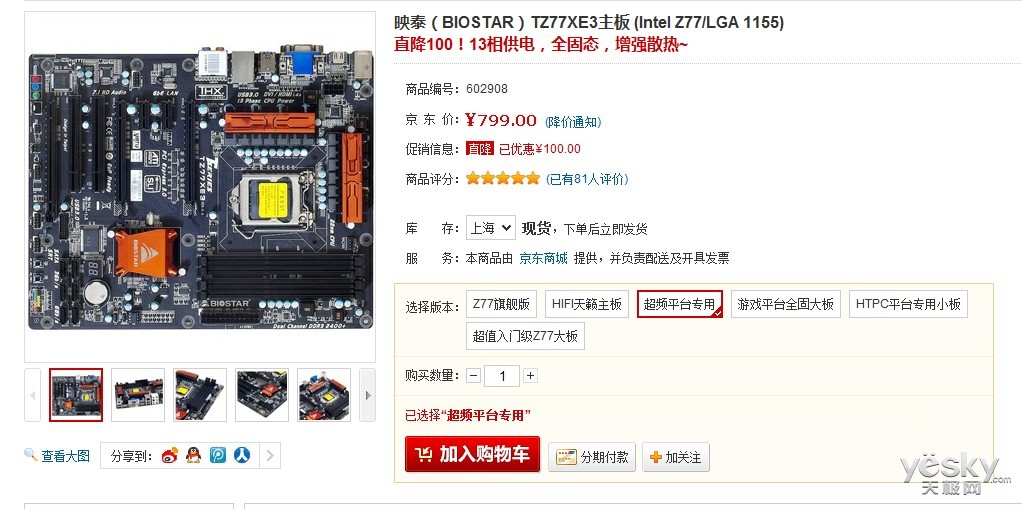This screenshot has width=1022, height=509.
Task: Click the 加关注 follow button
Action: point(676,457)
